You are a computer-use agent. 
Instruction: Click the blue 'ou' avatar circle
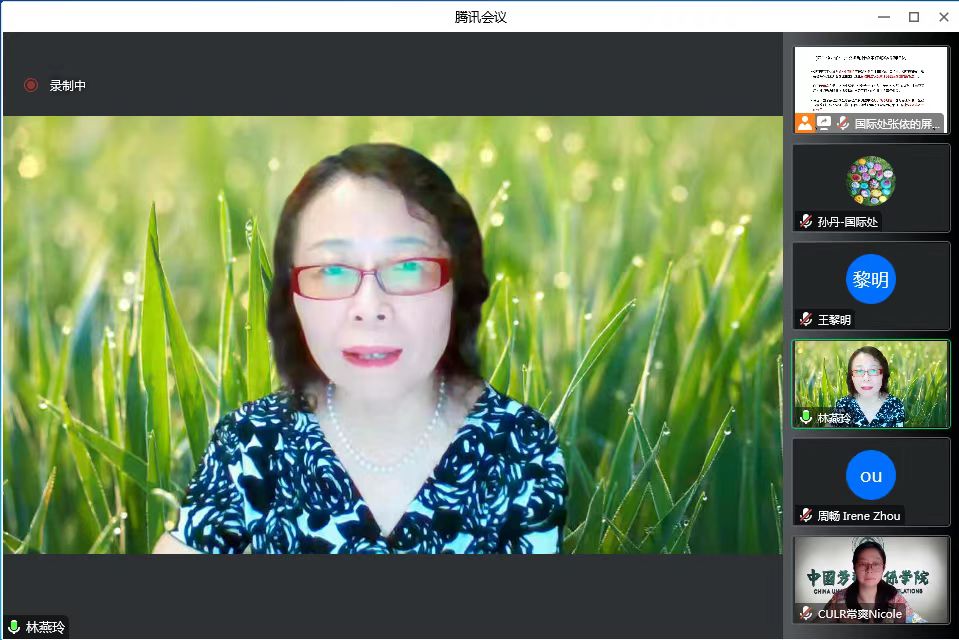[870, 475]
